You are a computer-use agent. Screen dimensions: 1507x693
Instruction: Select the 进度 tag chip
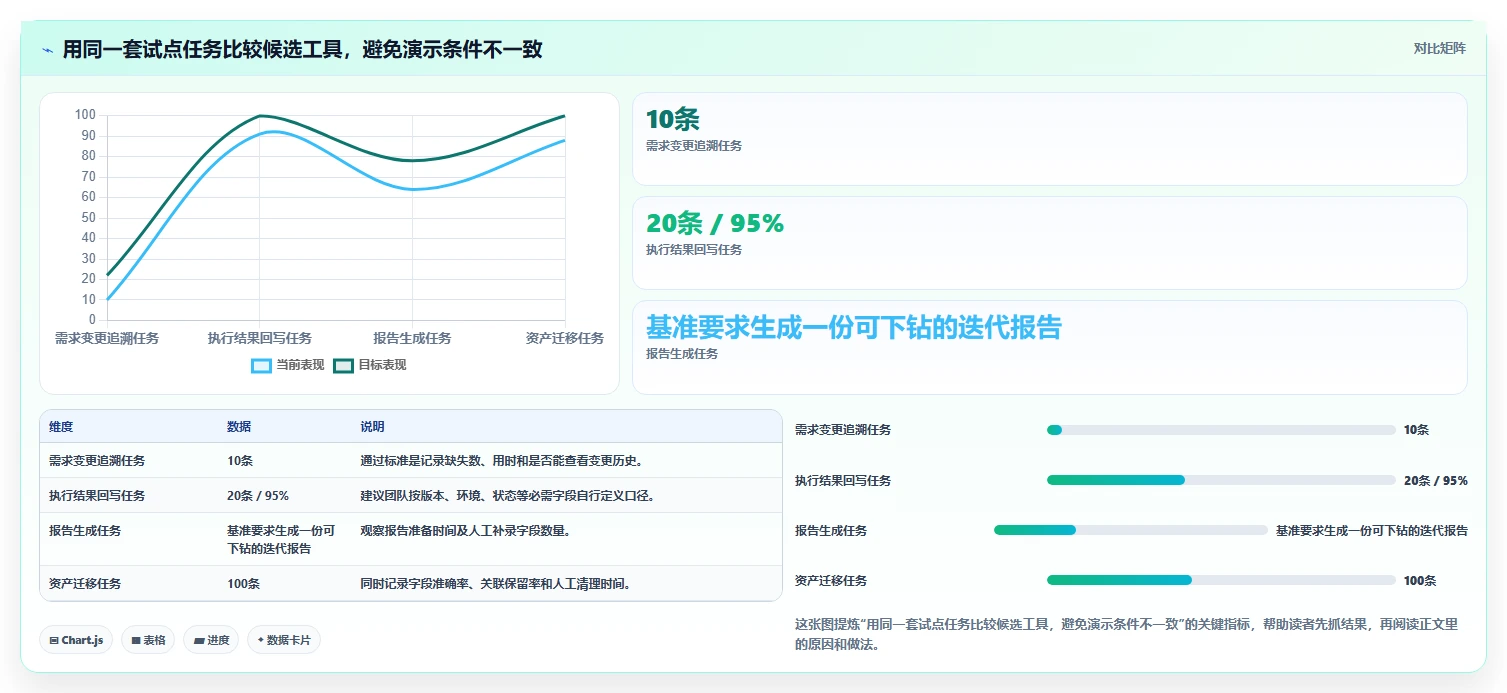[211, 640]
